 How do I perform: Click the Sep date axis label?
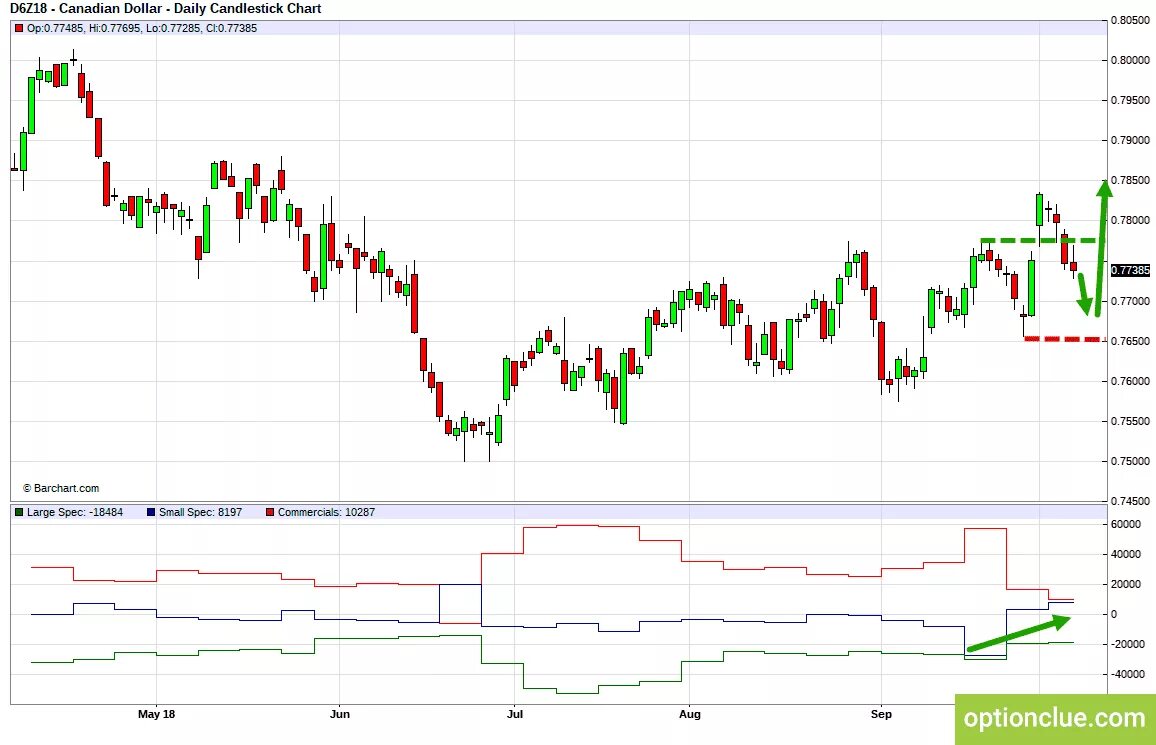pos(881,714)
